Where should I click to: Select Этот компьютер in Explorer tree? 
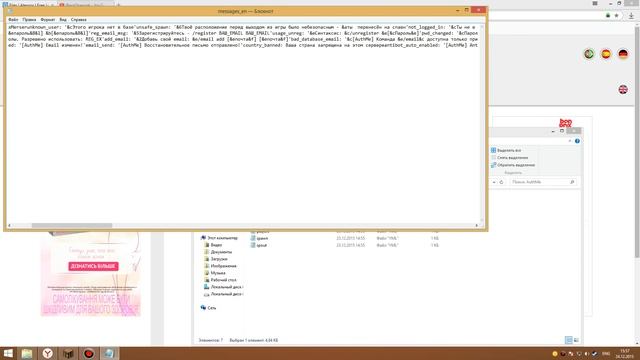click(x=219, y=238)
